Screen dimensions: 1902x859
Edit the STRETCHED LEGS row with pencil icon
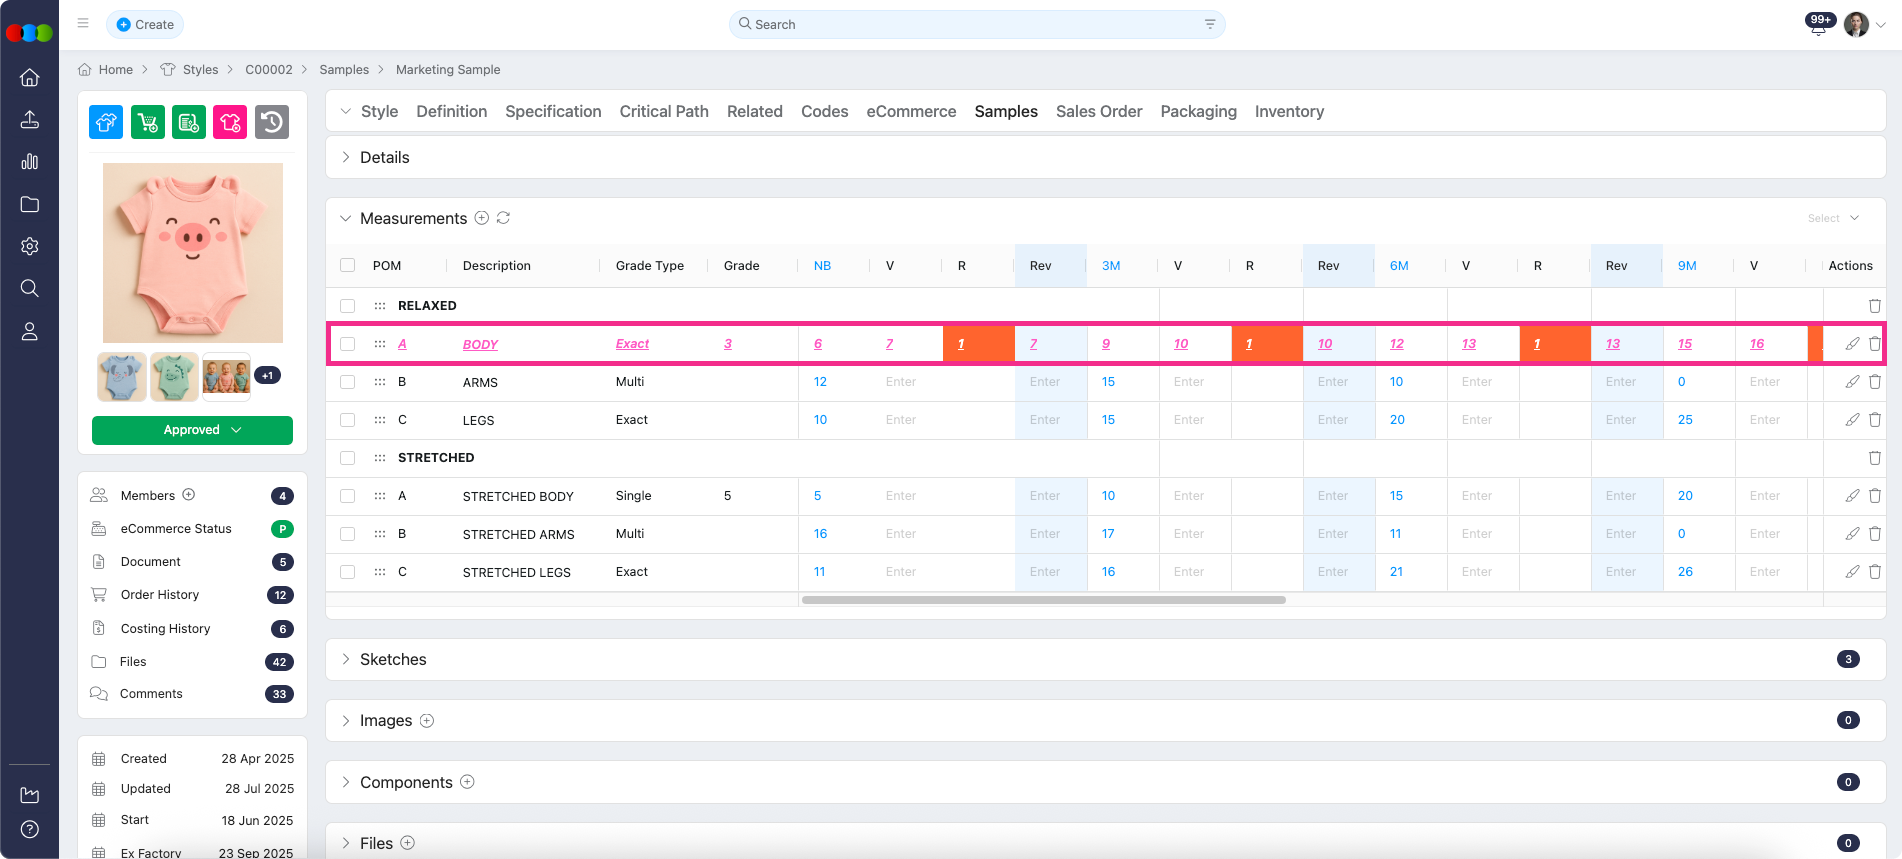coord(1852,572)
